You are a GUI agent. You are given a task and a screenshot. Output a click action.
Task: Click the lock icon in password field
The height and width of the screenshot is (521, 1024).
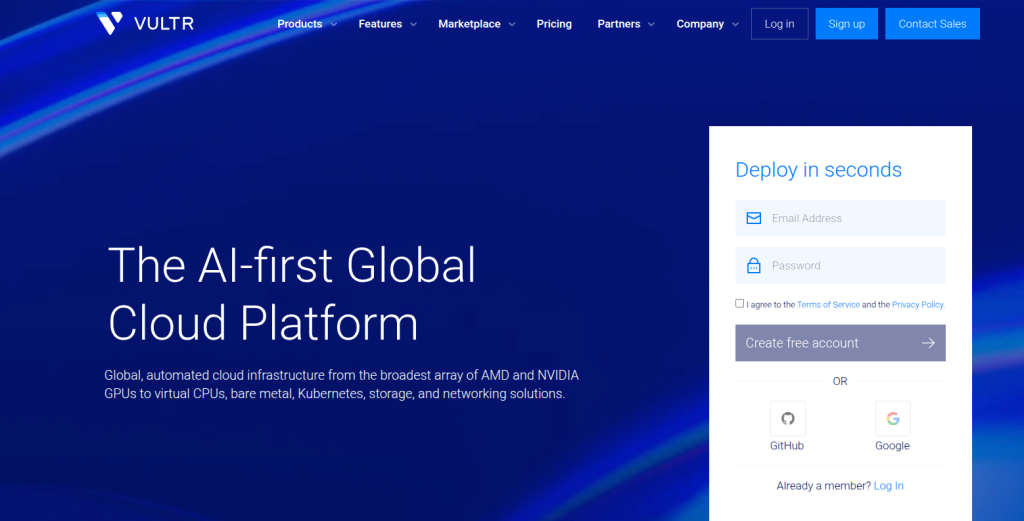tap(754, 266)
